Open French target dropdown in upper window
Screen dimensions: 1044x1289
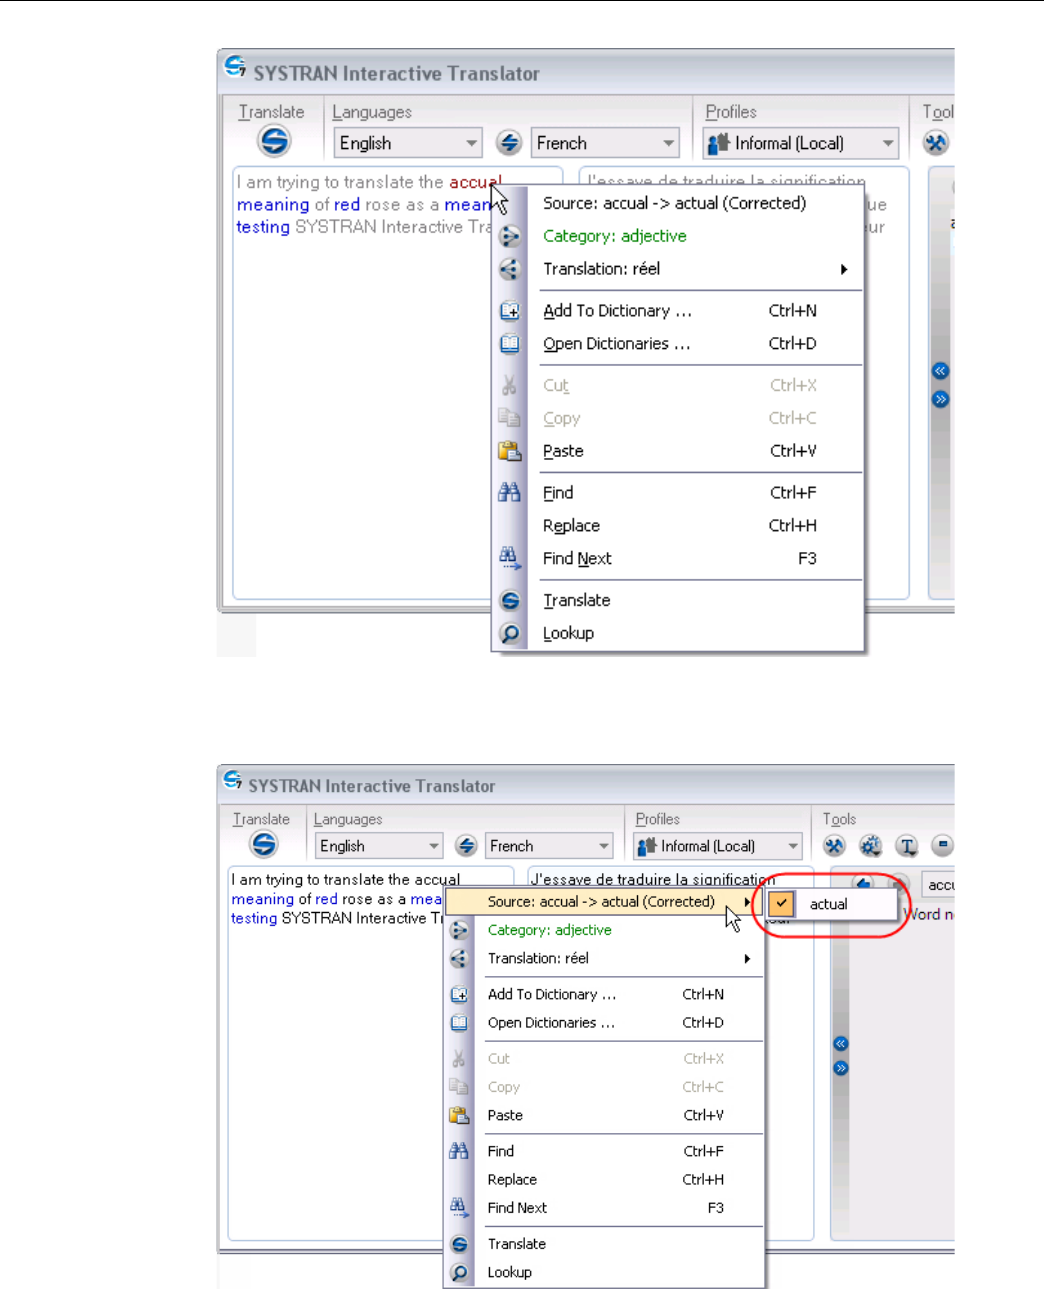[605, 143]
